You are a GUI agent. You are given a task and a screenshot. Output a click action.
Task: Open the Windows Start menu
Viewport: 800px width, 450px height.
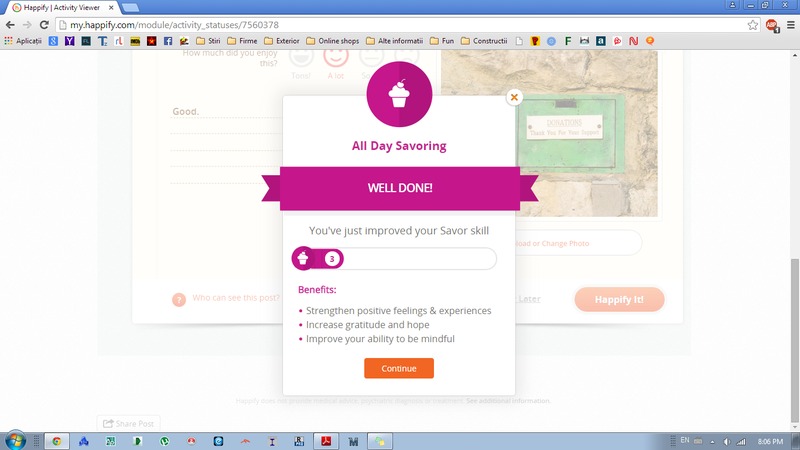[14, 440]
